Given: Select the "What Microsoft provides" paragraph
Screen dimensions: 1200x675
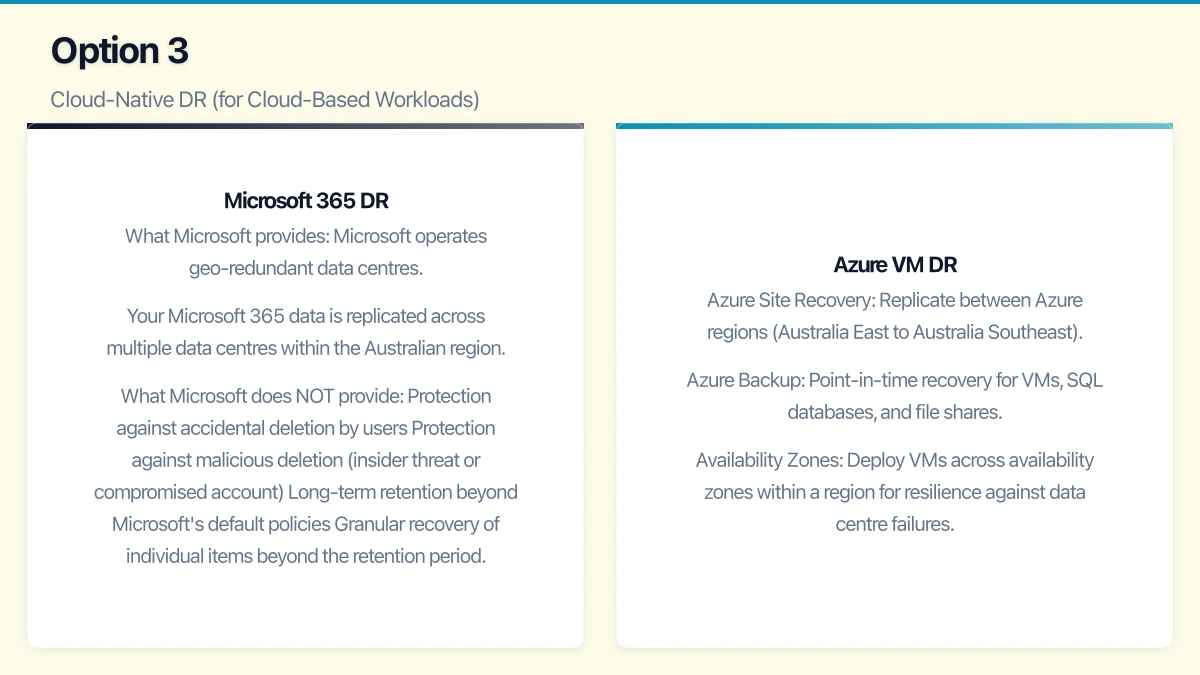Looking at the screenshot, I should [x=306, y=252].
